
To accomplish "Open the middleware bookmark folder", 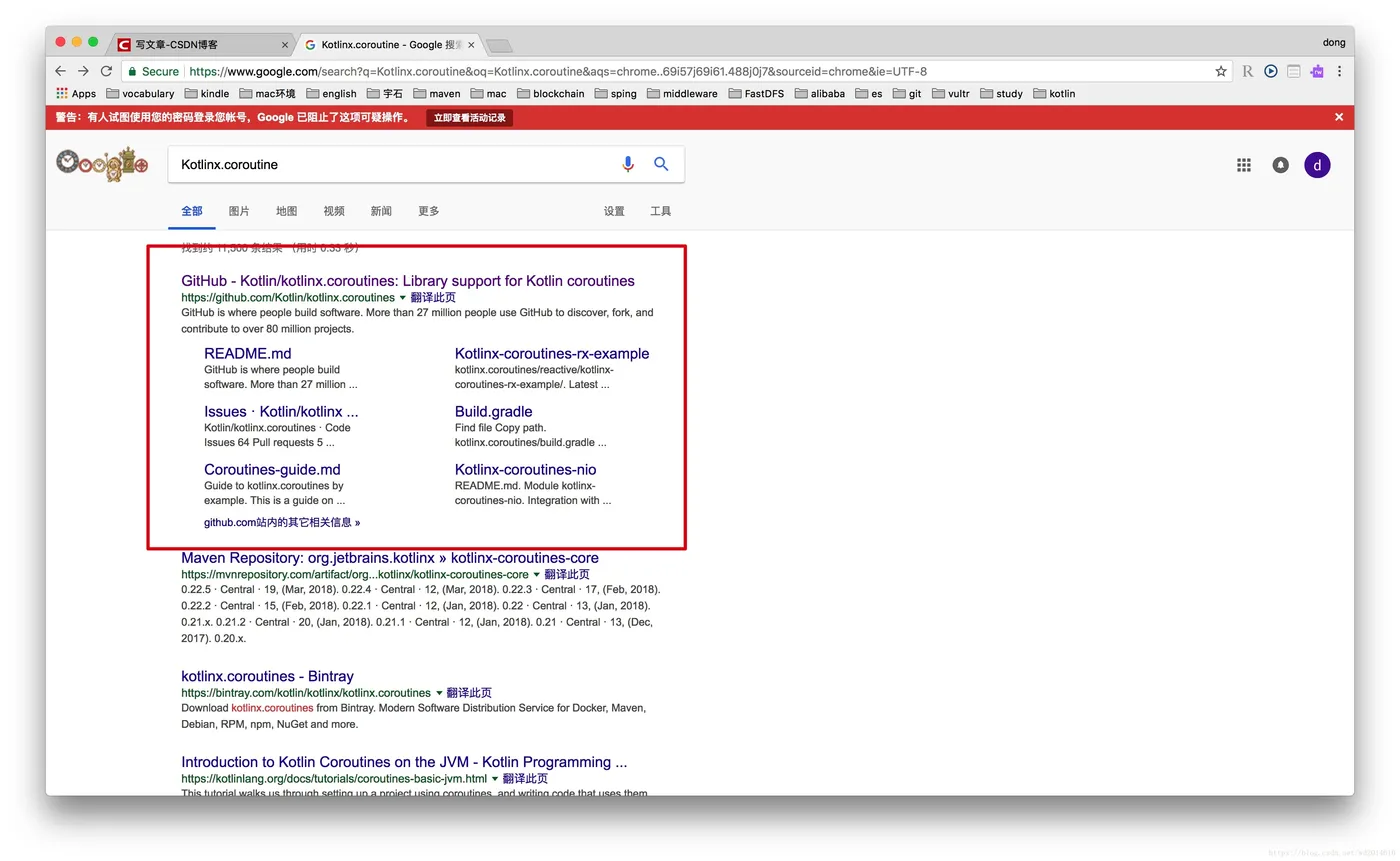I will pos(682,93).
